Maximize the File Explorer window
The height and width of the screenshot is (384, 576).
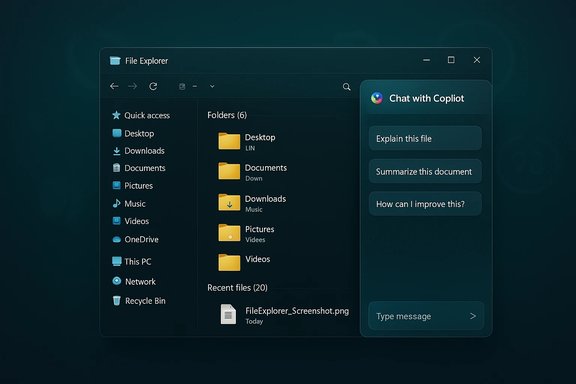[451, 60]
